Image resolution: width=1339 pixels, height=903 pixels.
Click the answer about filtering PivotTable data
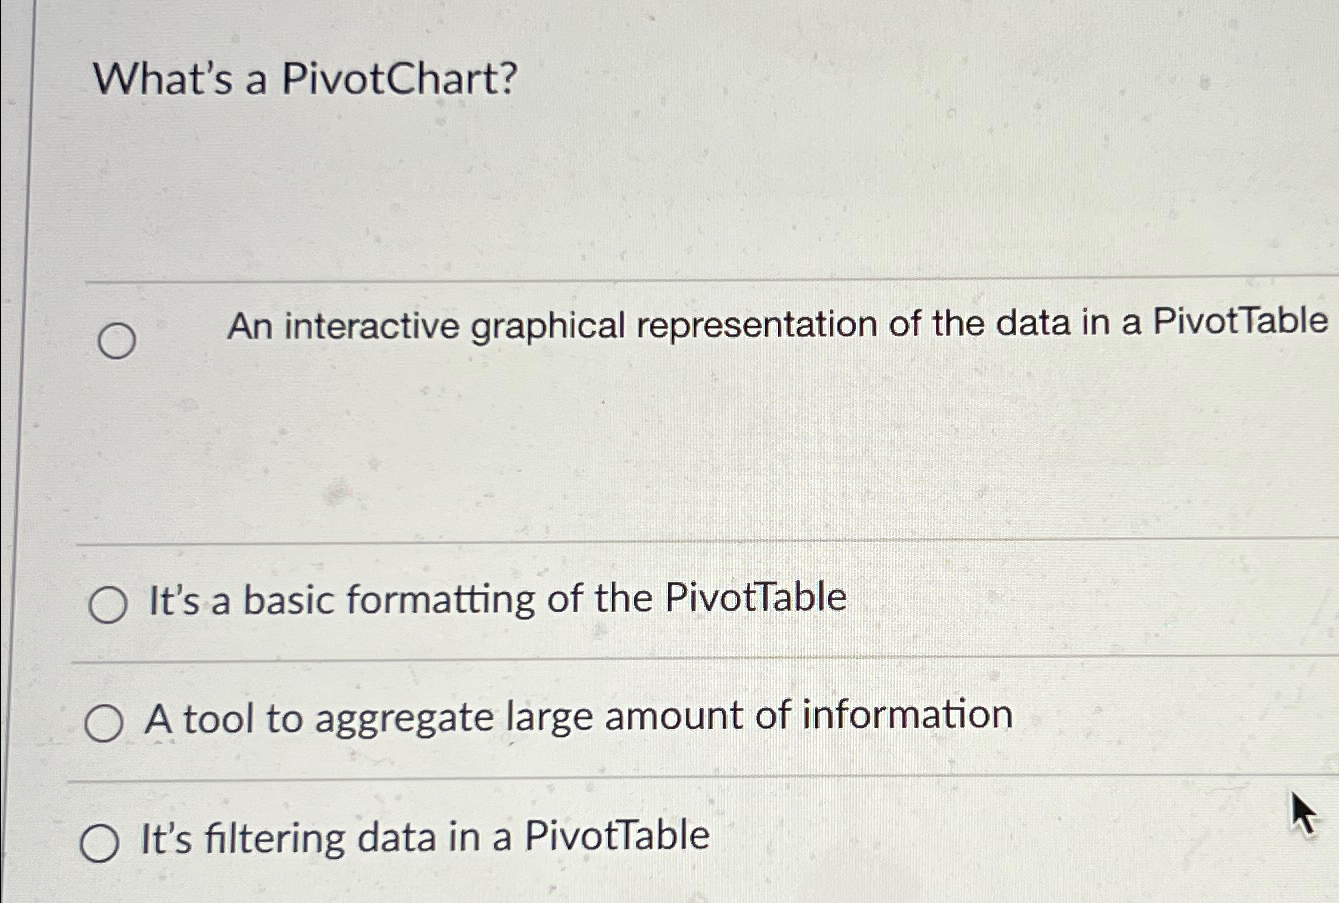click(x=425, y=838)
